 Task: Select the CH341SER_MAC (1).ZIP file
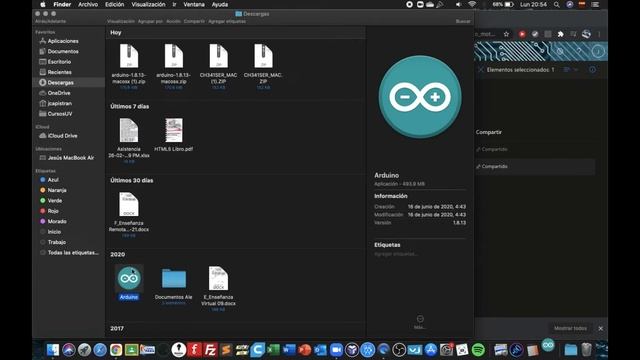point(218,56)
